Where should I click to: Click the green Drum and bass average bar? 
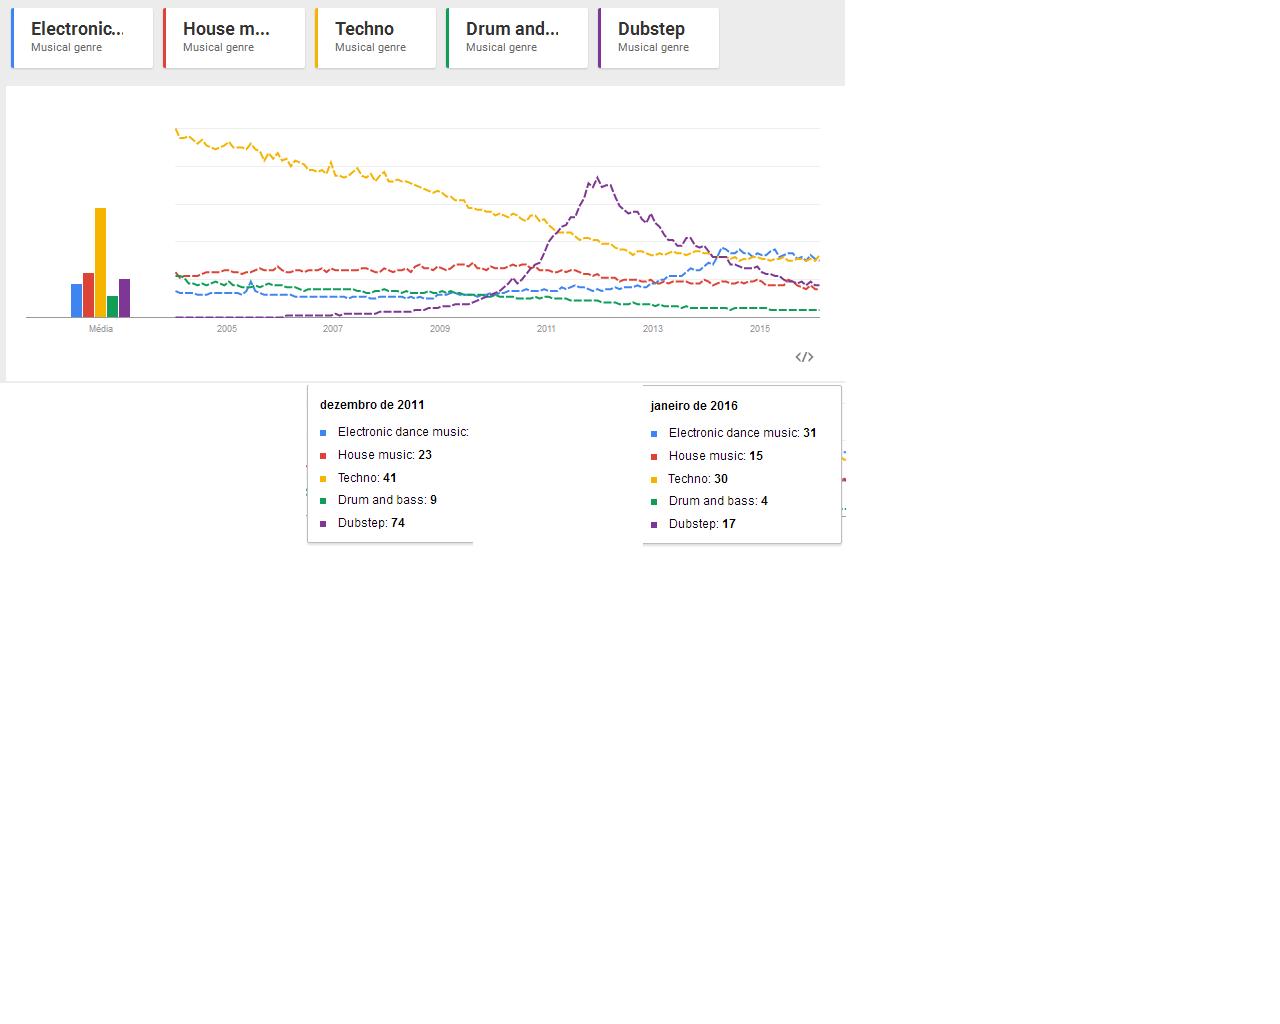click(112, 306)
